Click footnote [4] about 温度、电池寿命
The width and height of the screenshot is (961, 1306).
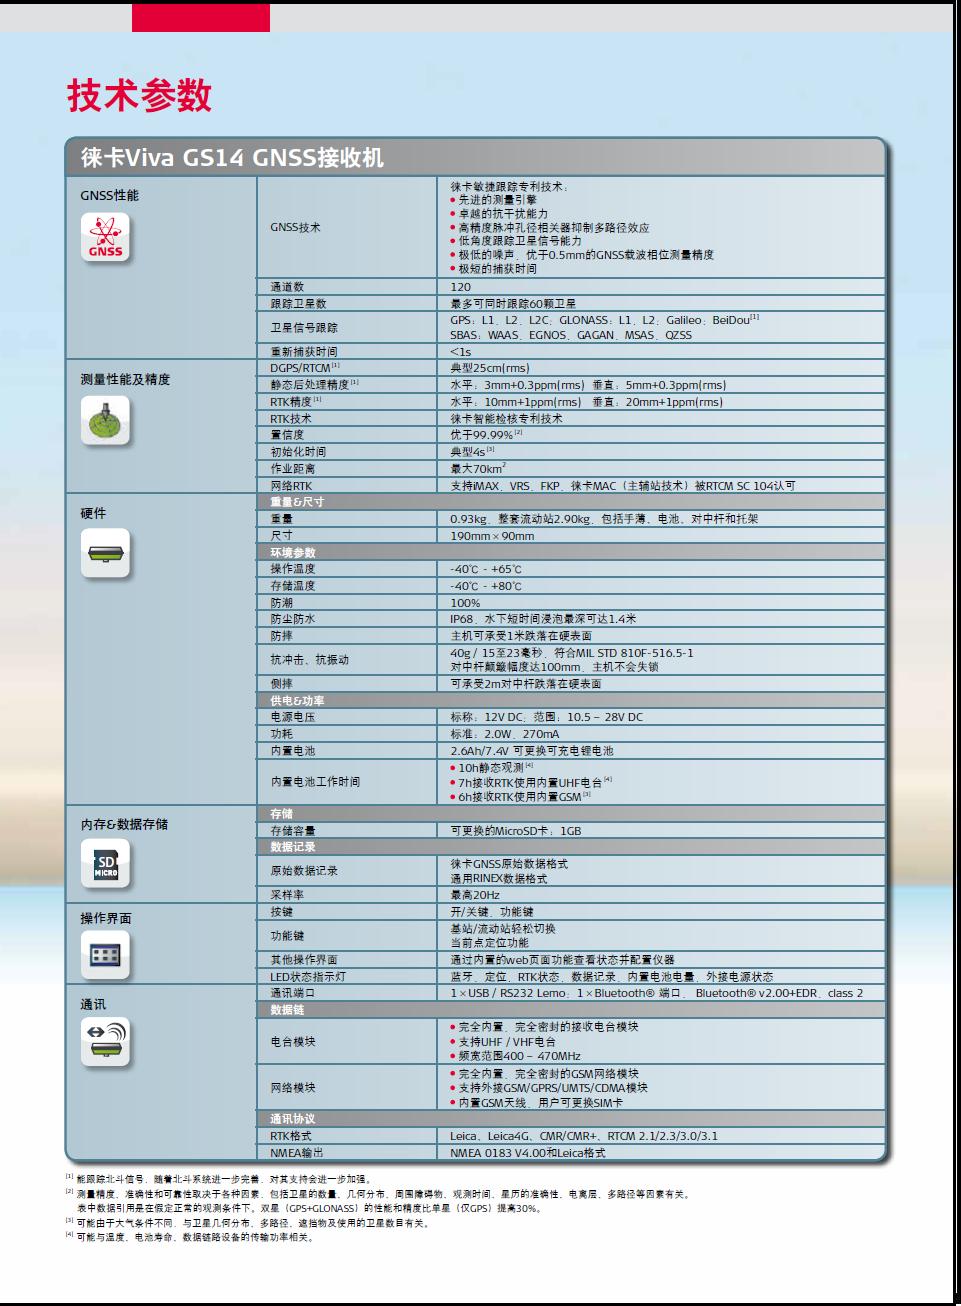[190, 1237]
